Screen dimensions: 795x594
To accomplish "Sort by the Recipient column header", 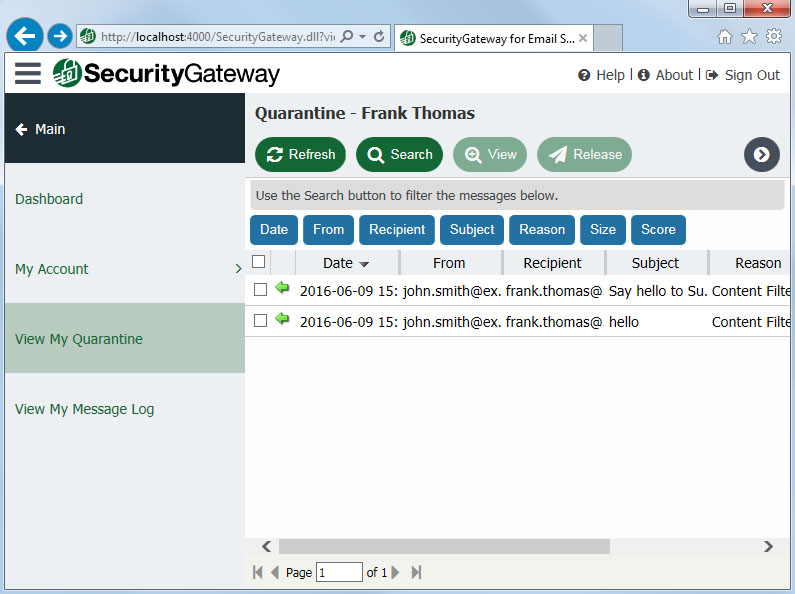I will [554, 263].
